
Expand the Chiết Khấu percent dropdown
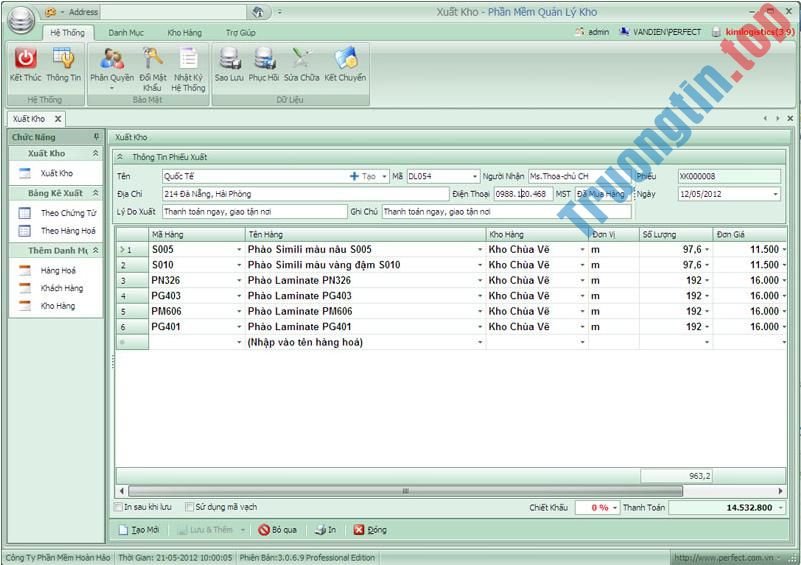(615, 508)
